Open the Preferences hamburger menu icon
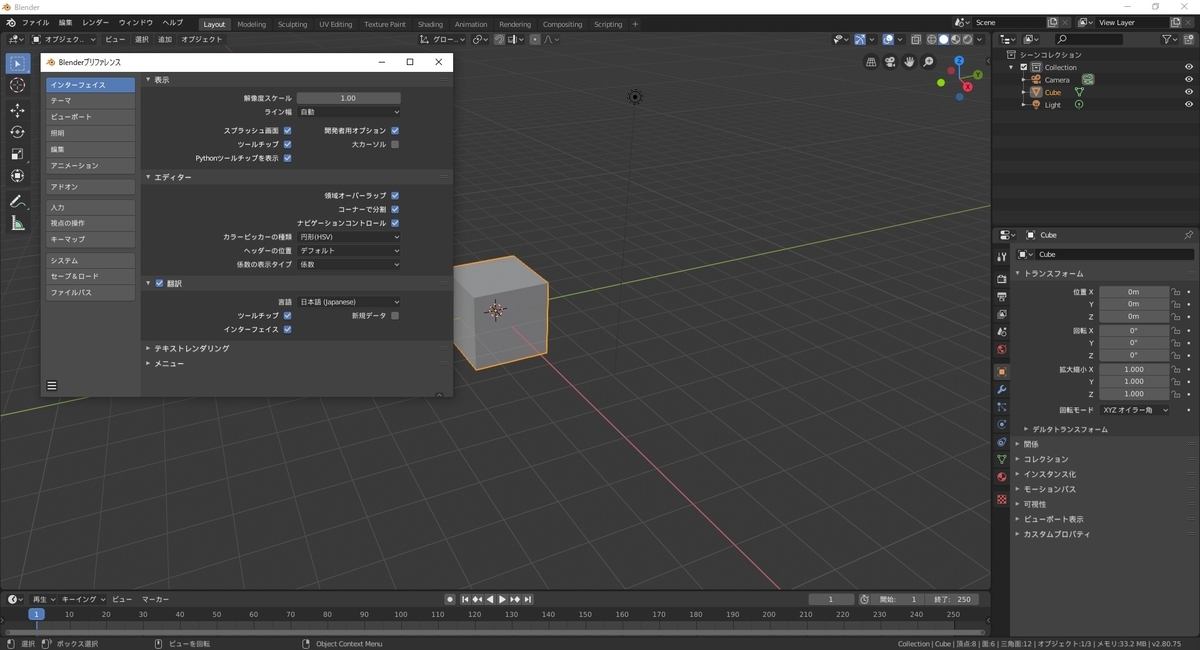This screenshot has width=1200, height=650. 52,385
